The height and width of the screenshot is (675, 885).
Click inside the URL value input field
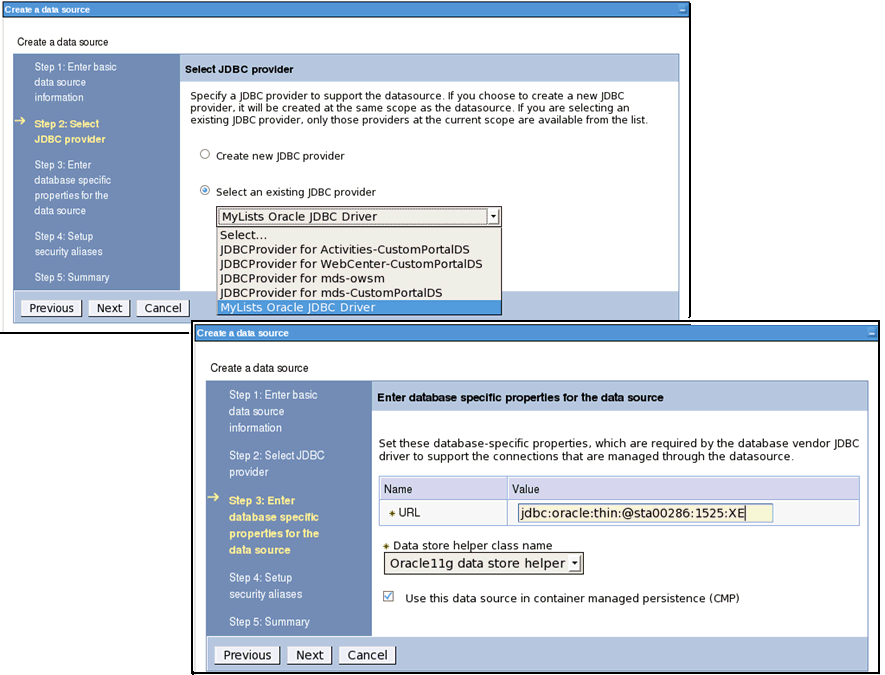click(640, 513)
